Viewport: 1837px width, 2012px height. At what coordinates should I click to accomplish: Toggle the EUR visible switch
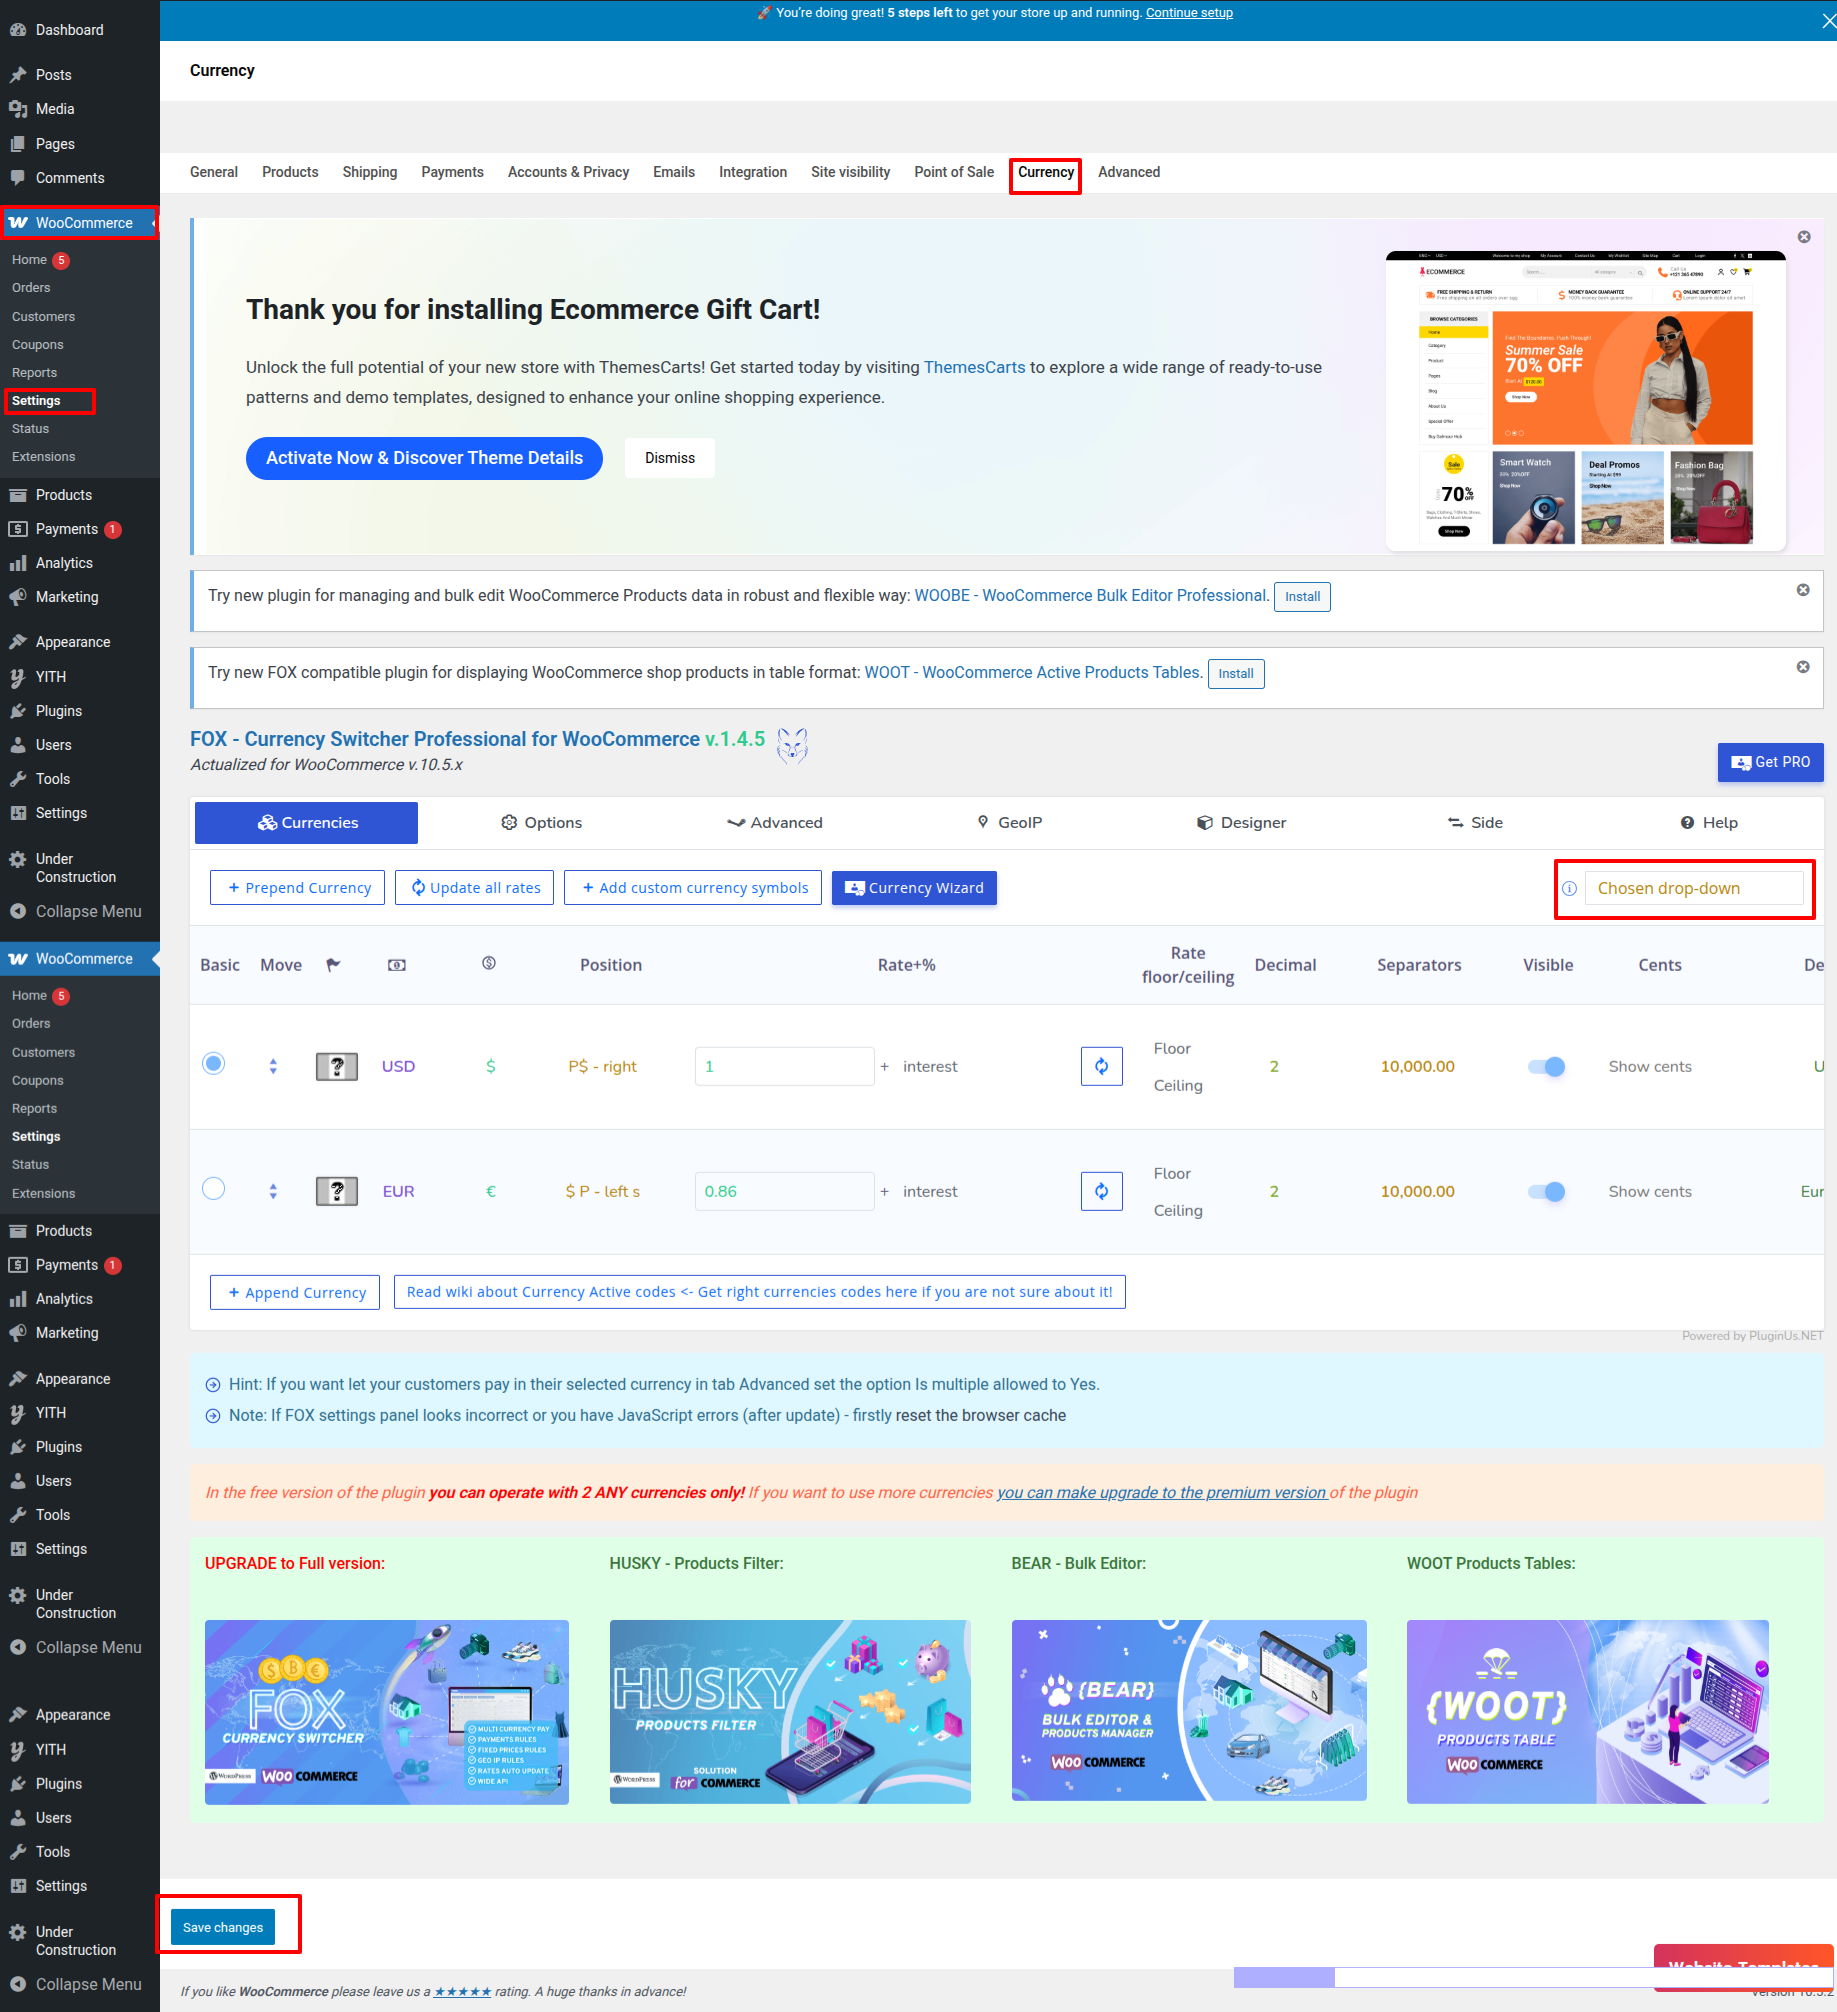(x=1546, y=1192)
